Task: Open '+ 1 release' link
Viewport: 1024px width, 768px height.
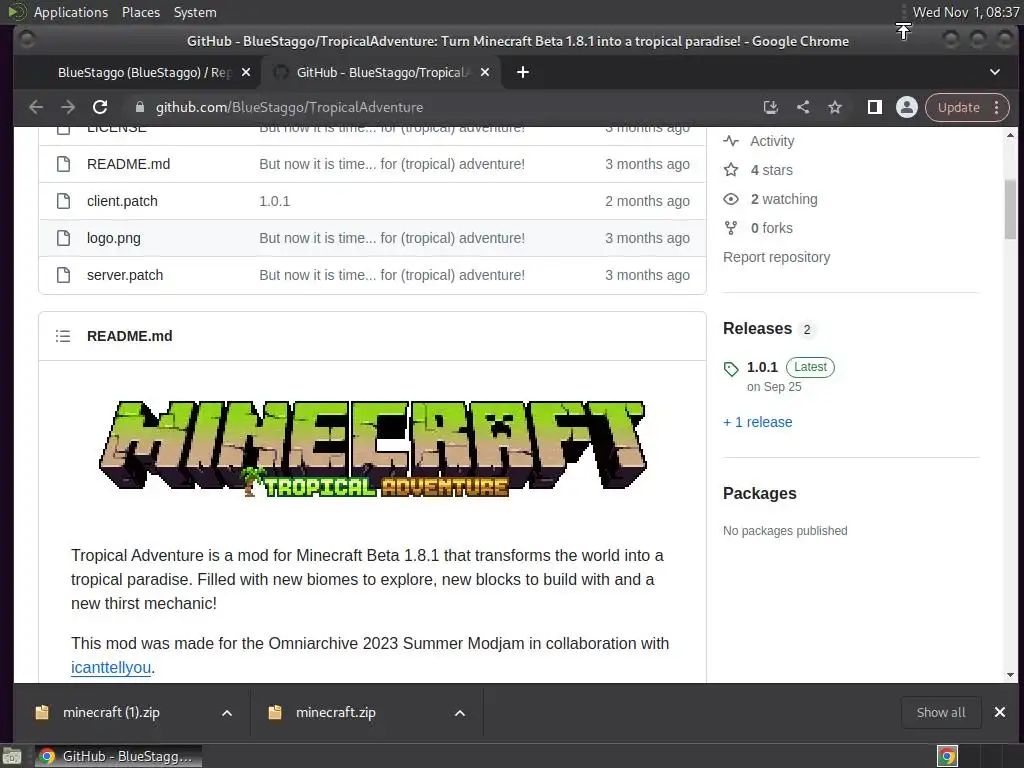Action: pos(758,423)
